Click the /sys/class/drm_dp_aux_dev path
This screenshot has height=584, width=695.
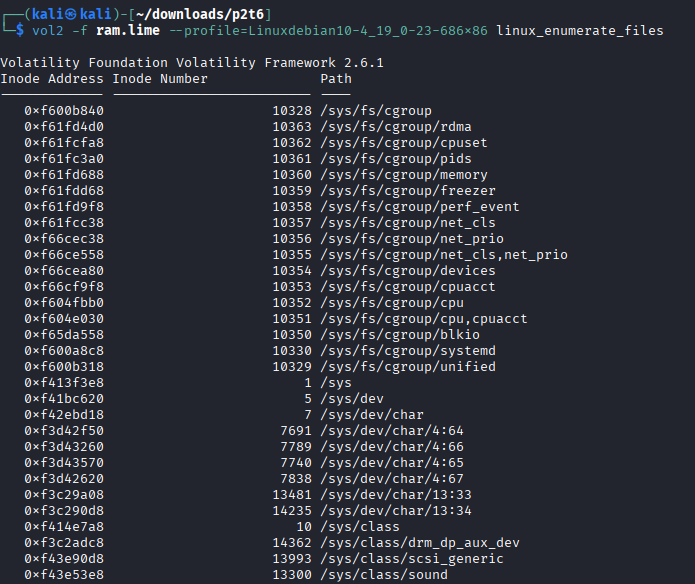coord(420,543)
